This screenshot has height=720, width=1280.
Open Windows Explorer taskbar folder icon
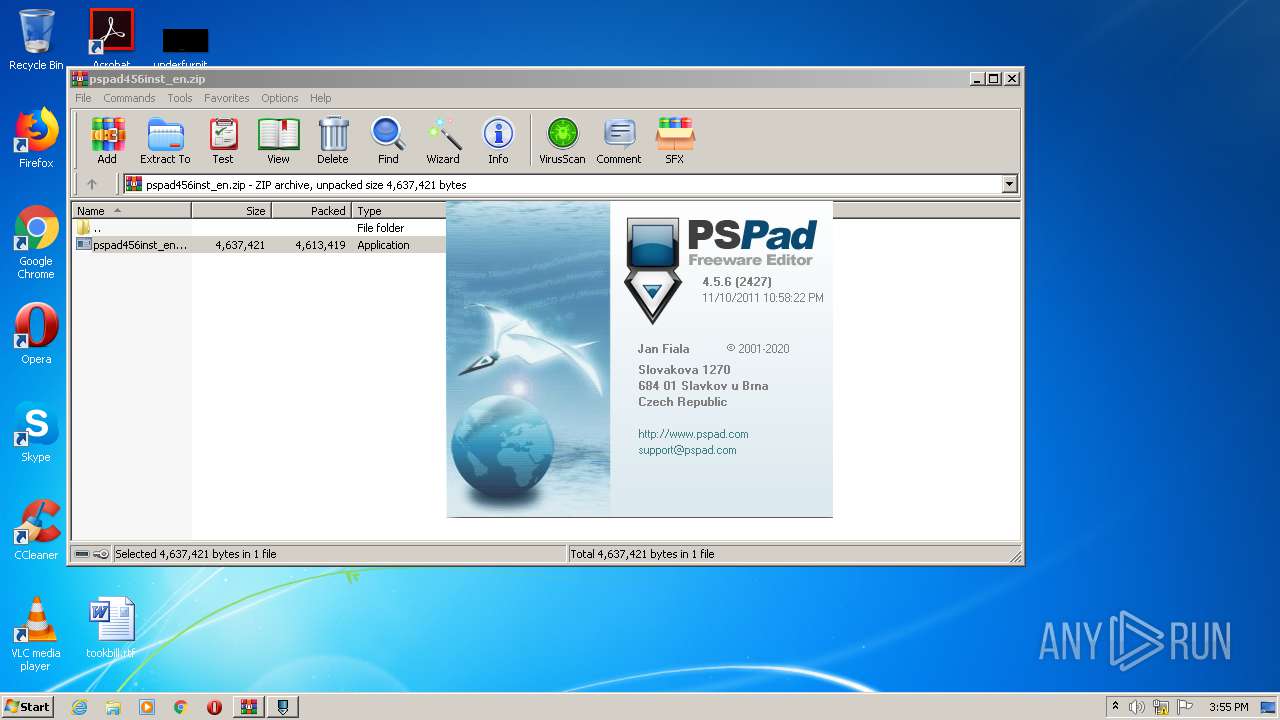(113, 707)
